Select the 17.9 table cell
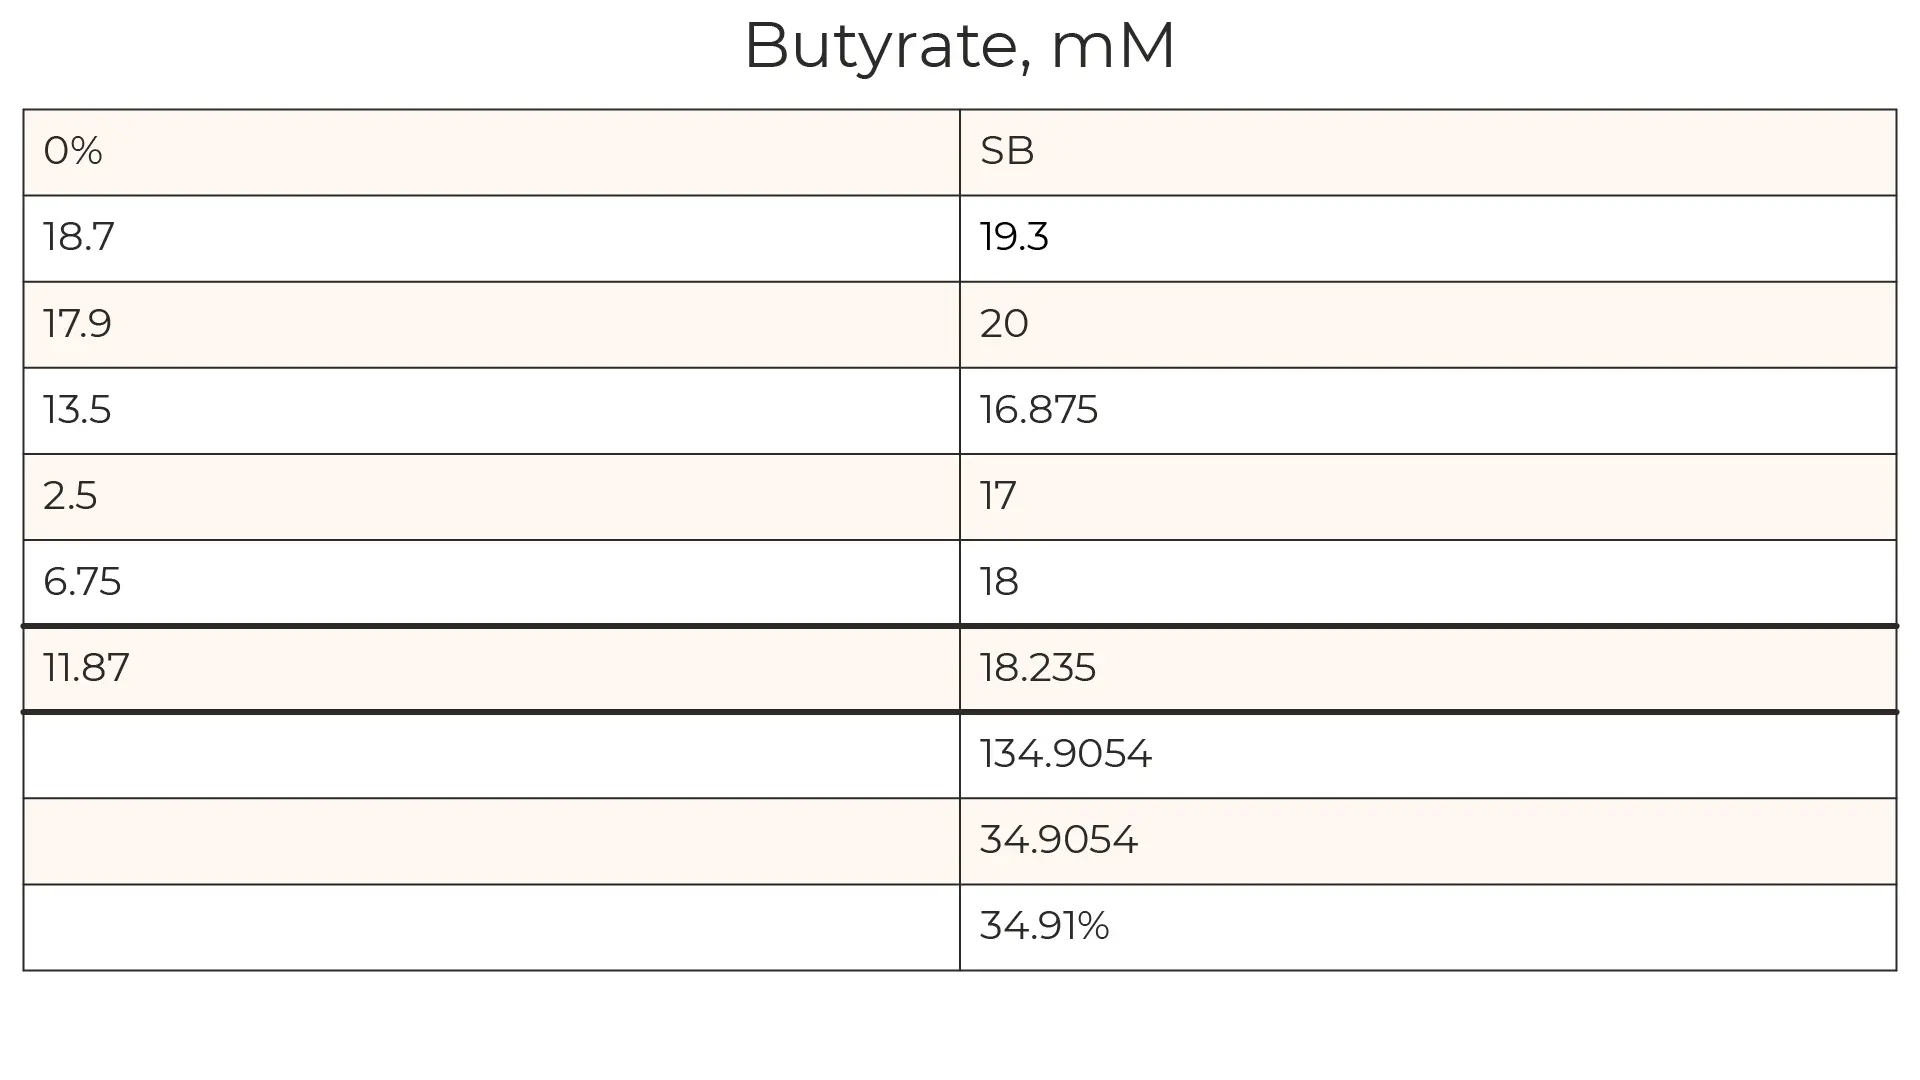The width and height of the screenshot is (1920, 1080). pos(490,324)
